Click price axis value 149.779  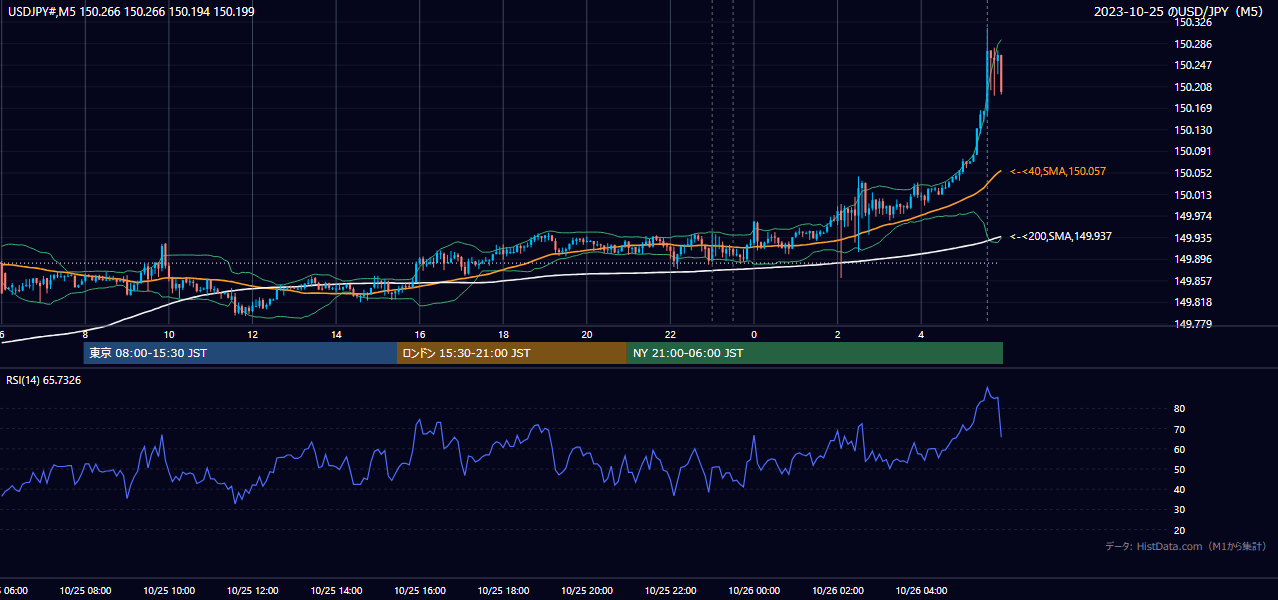point(1193,324)
